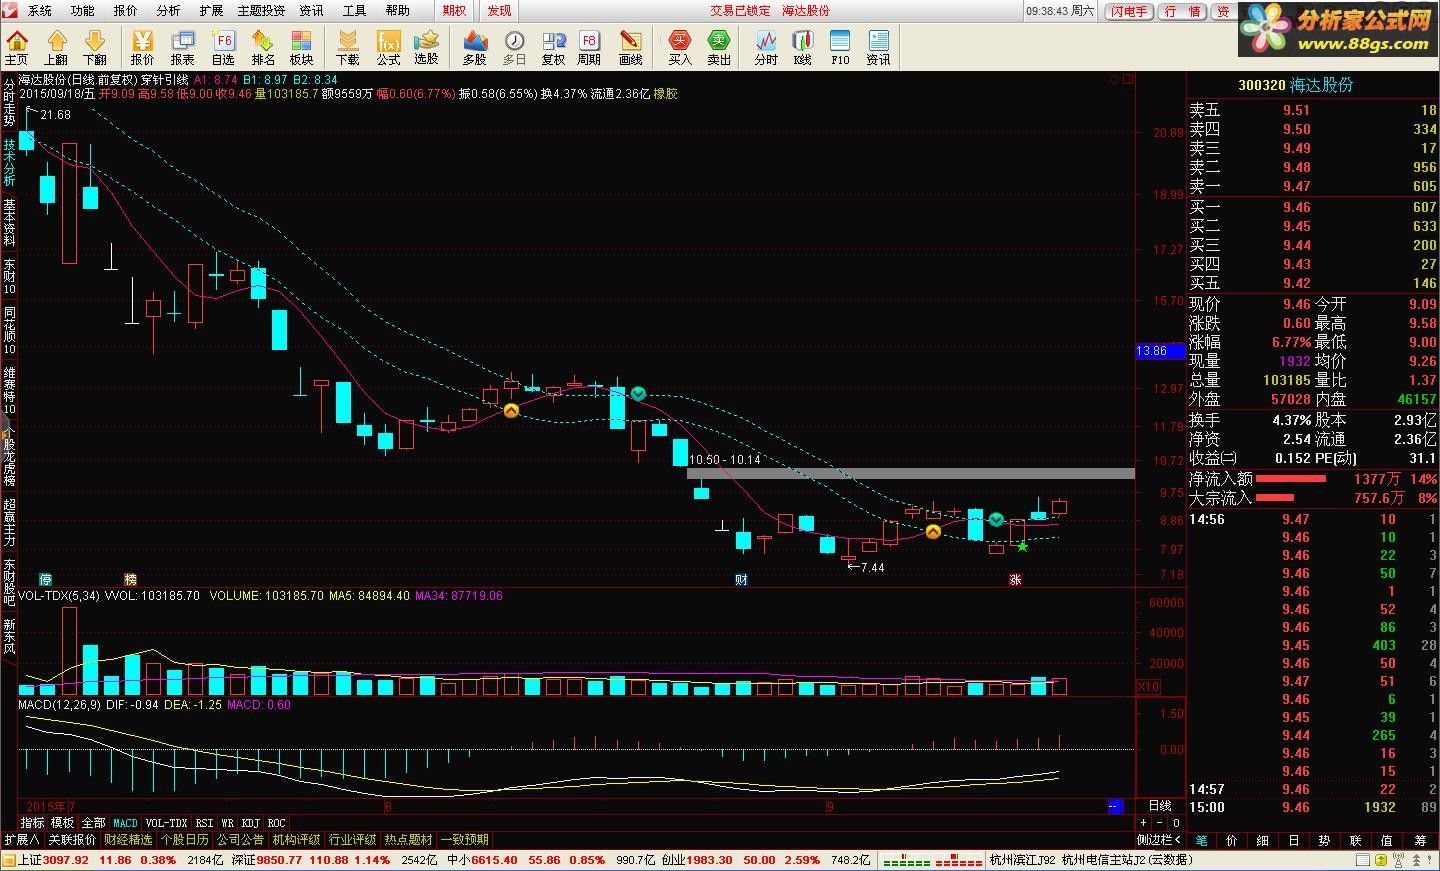
Task: Click the red 买入 buy icon
Action: coord(680,47)
